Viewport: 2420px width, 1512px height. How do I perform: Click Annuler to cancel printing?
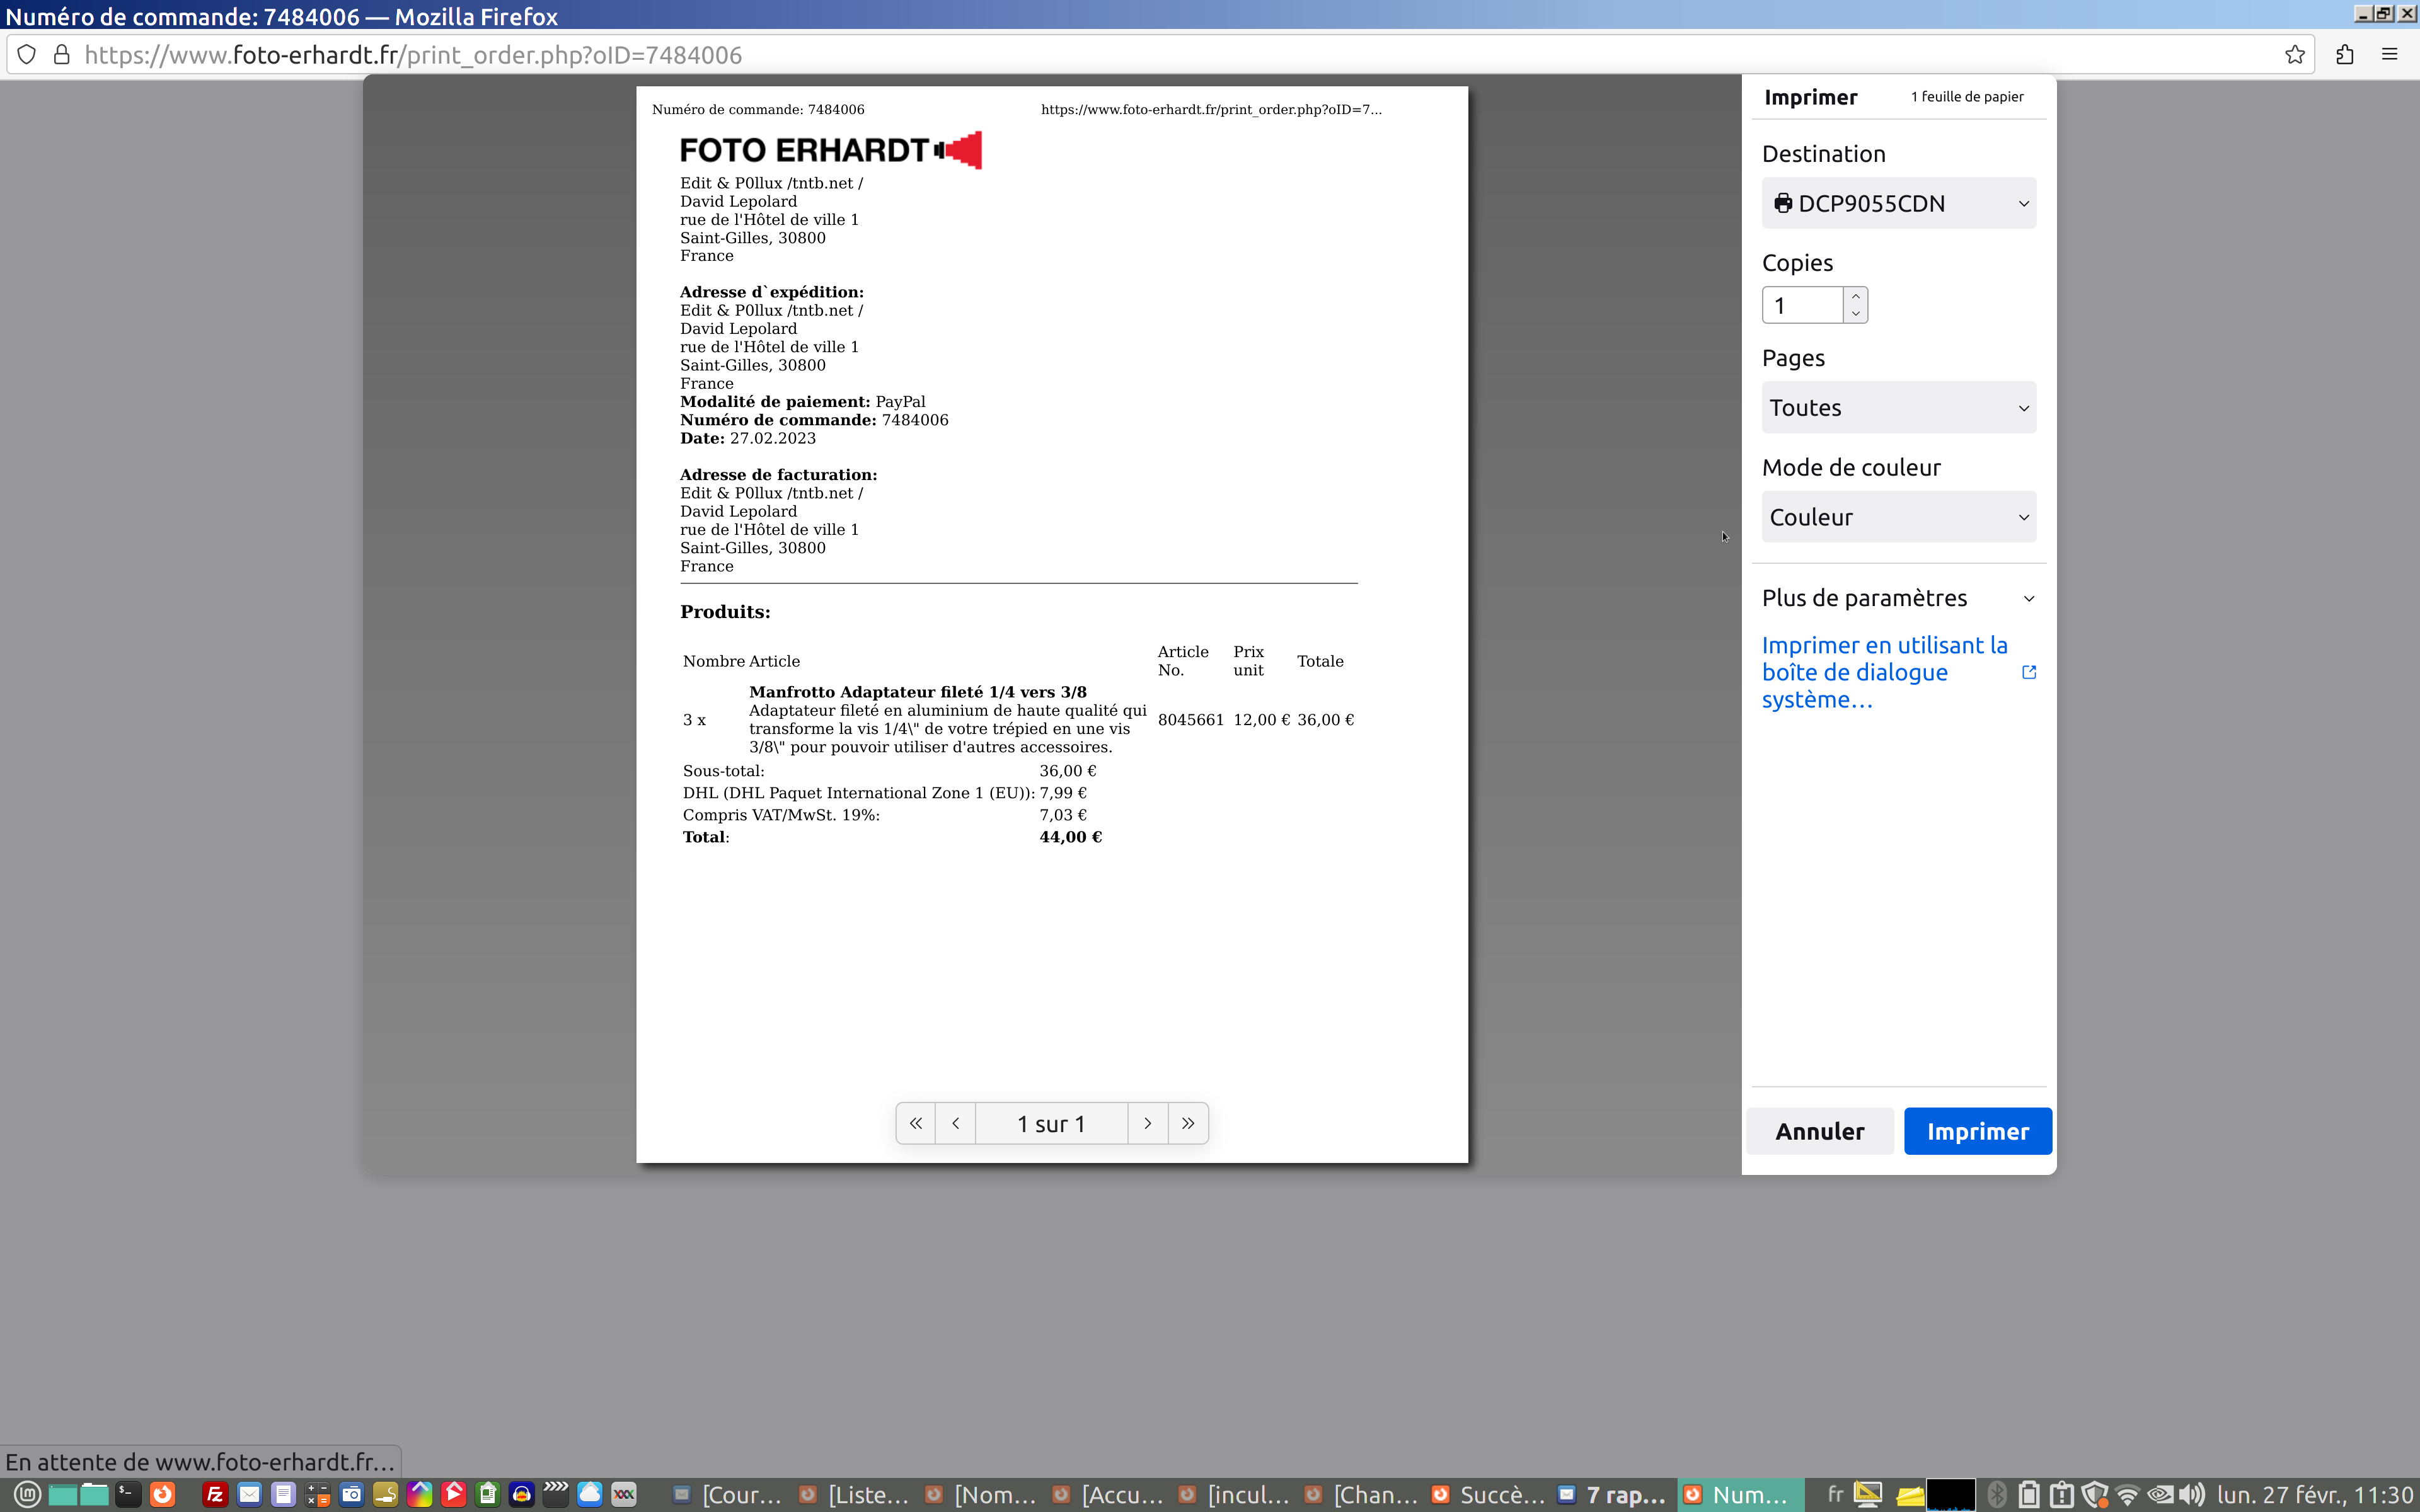1819,1131
